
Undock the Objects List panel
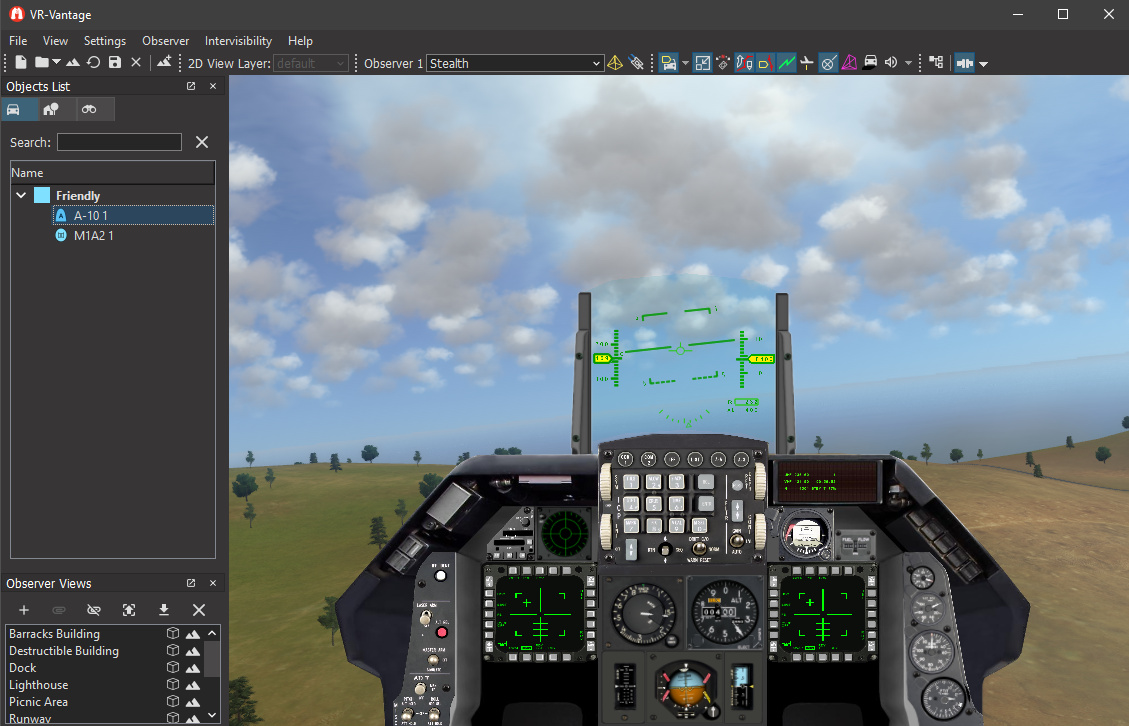coord(191,86)
